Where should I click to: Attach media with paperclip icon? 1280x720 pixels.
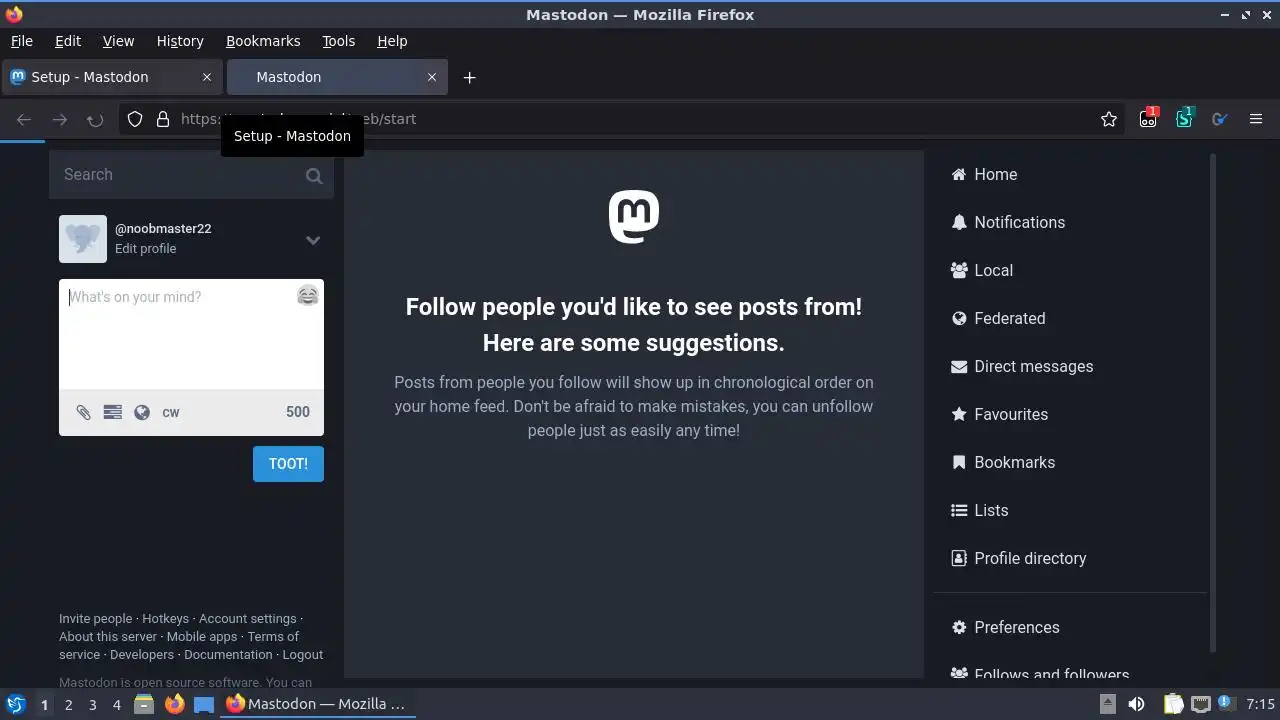[84, 412]
